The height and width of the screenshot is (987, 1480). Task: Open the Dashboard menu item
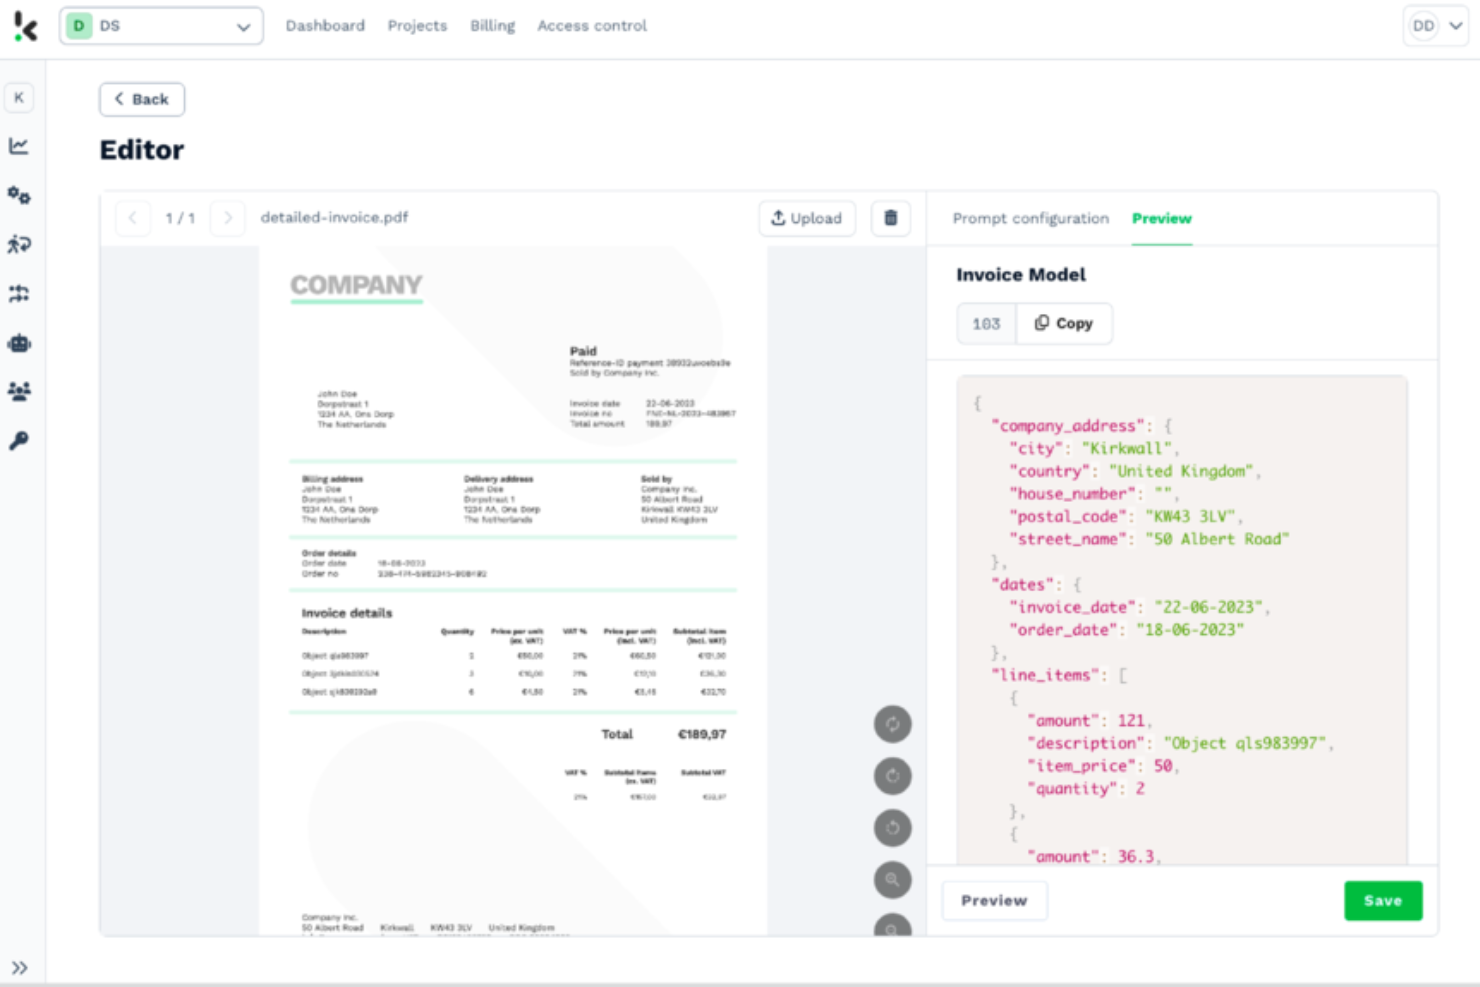pyautogui.click(x=325, y=26)
